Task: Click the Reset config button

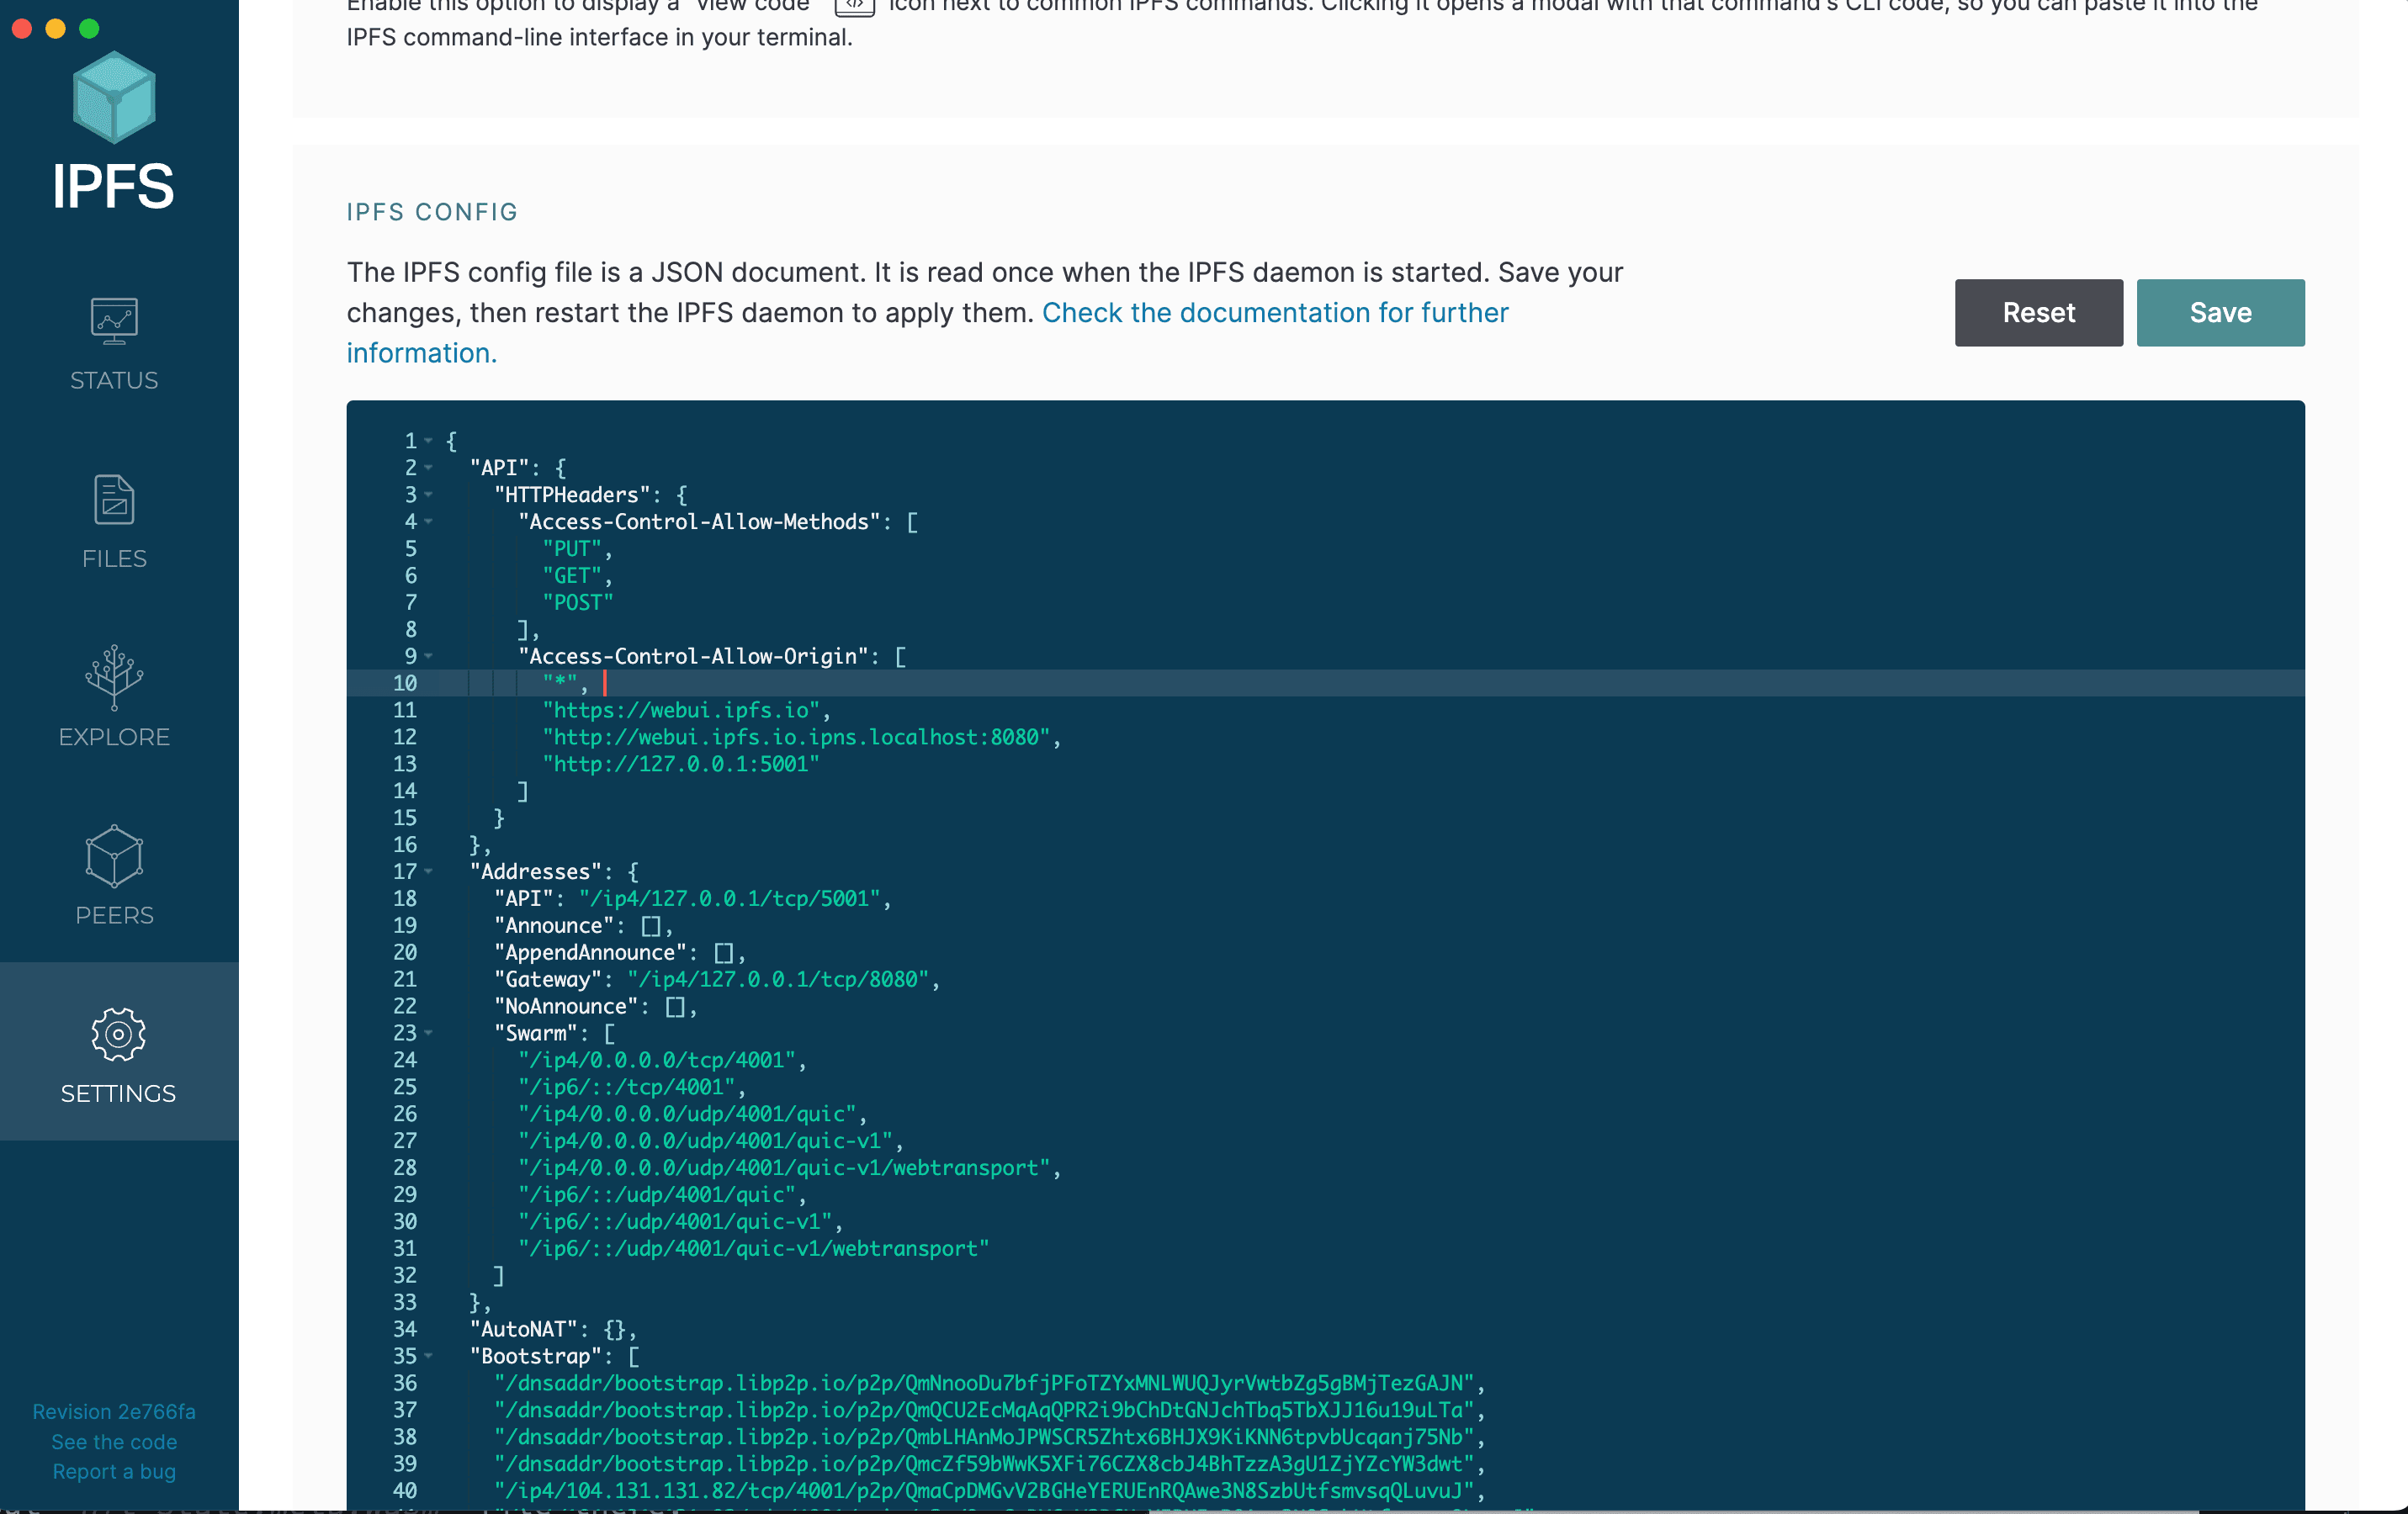Action: click(2038, 313)
